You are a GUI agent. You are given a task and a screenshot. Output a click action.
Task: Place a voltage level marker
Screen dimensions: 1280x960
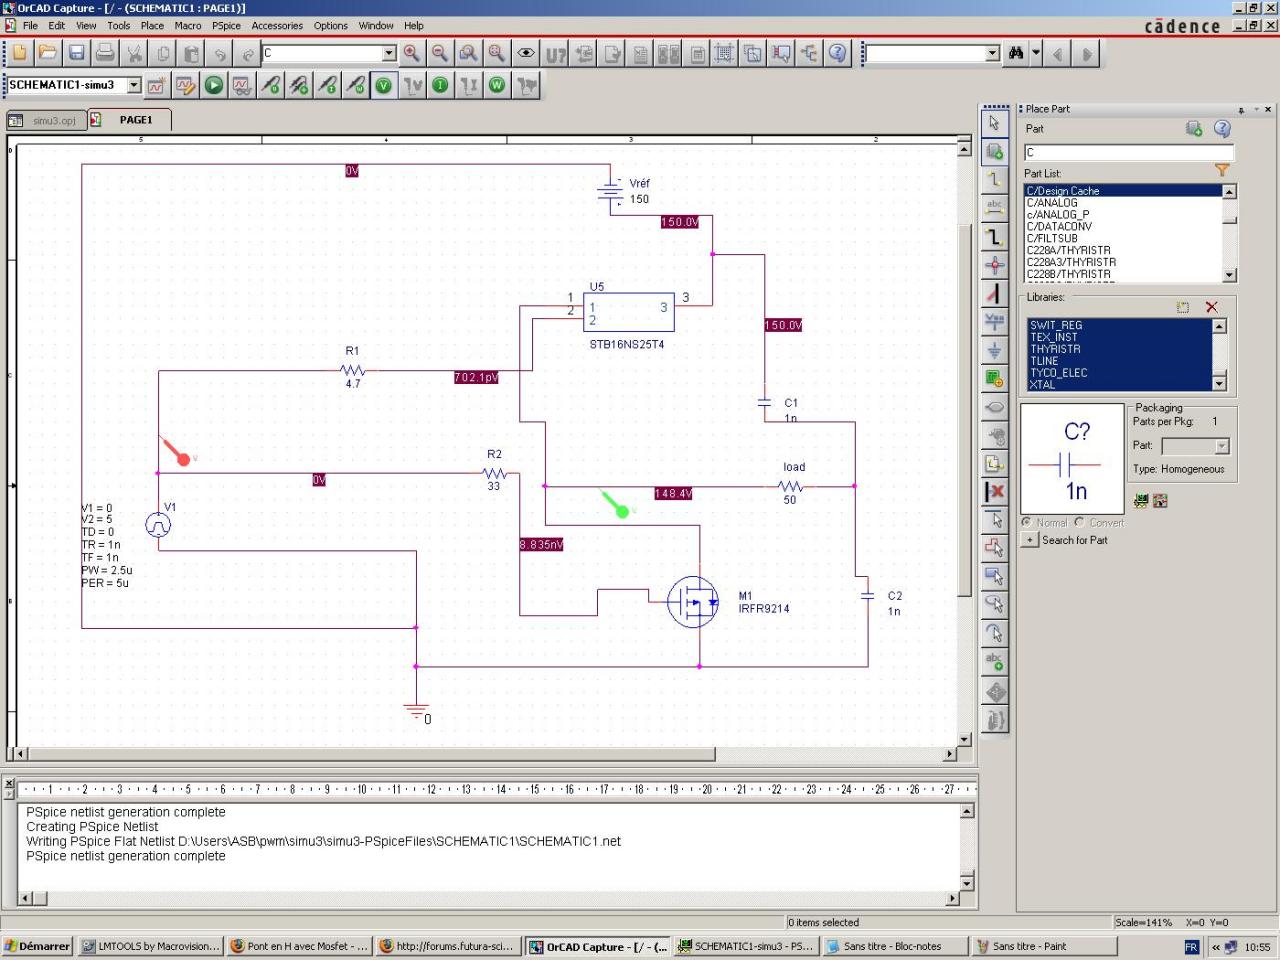pos(271,86)
